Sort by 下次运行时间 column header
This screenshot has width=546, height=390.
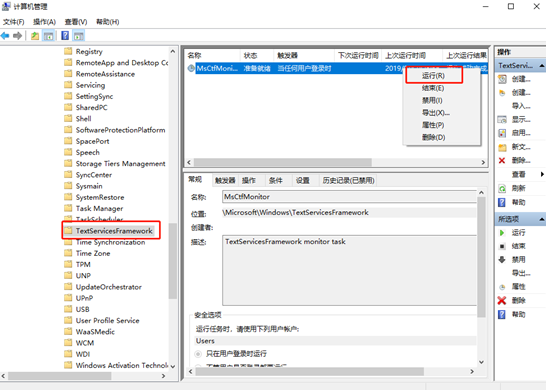[358, 55]
